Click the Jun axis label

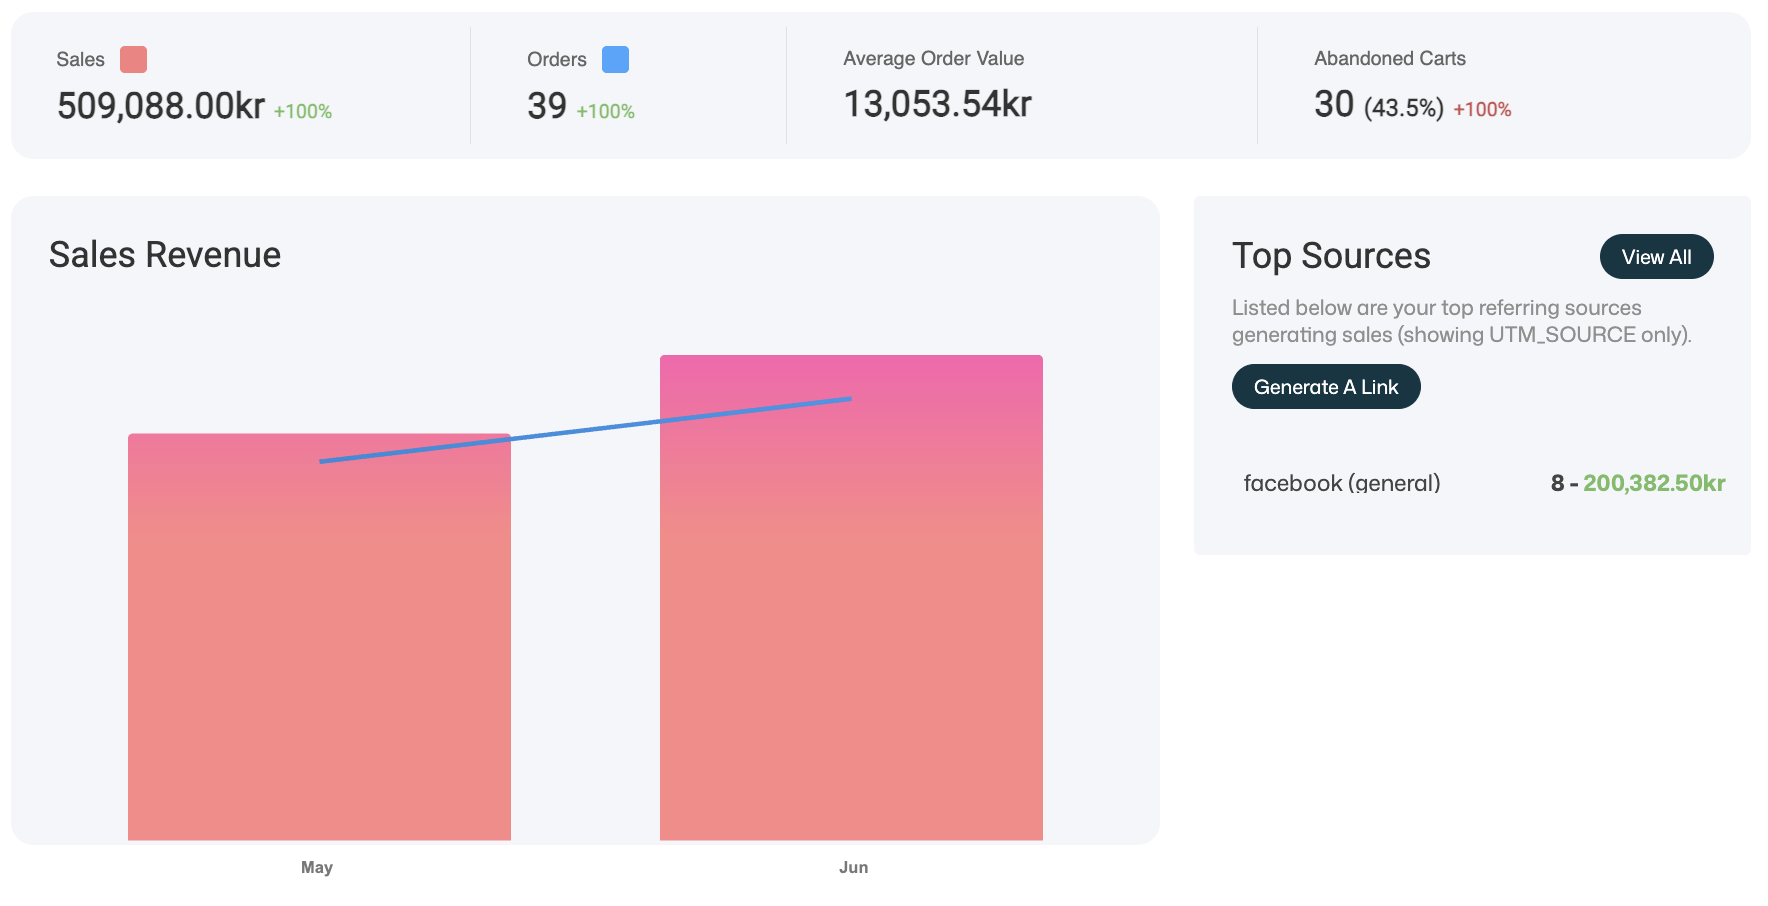(x=853, y=867)
